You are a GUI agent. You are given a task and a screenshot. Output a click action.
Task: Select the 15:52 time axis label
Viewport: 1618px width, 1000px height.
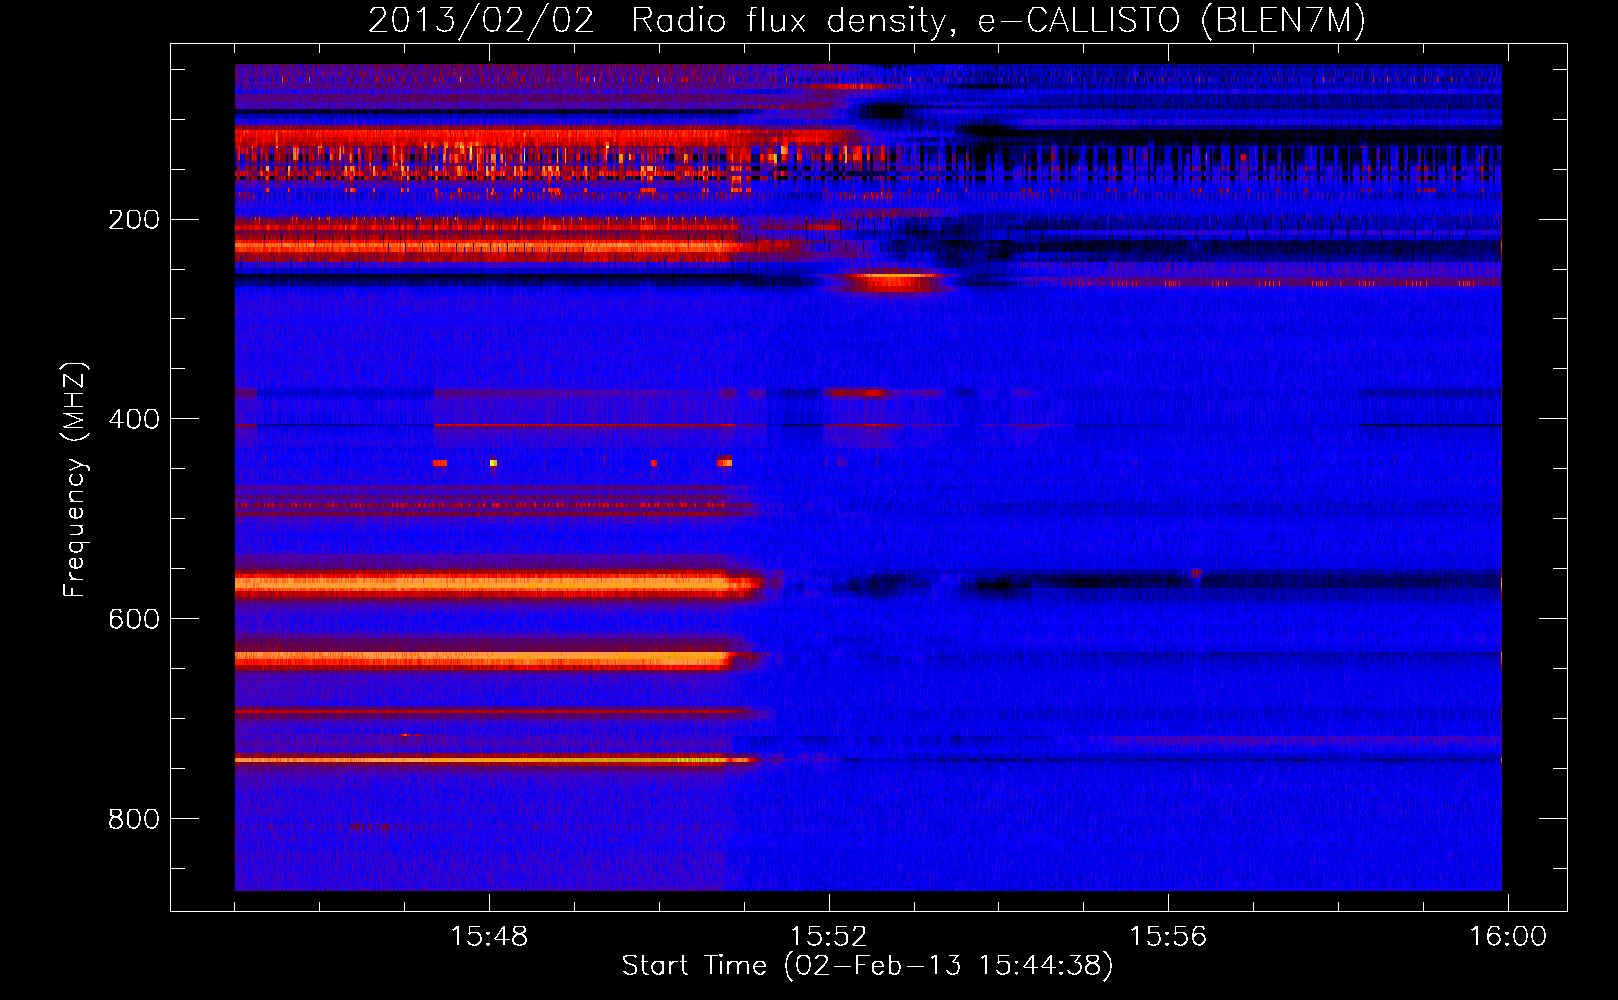point(828,937)
